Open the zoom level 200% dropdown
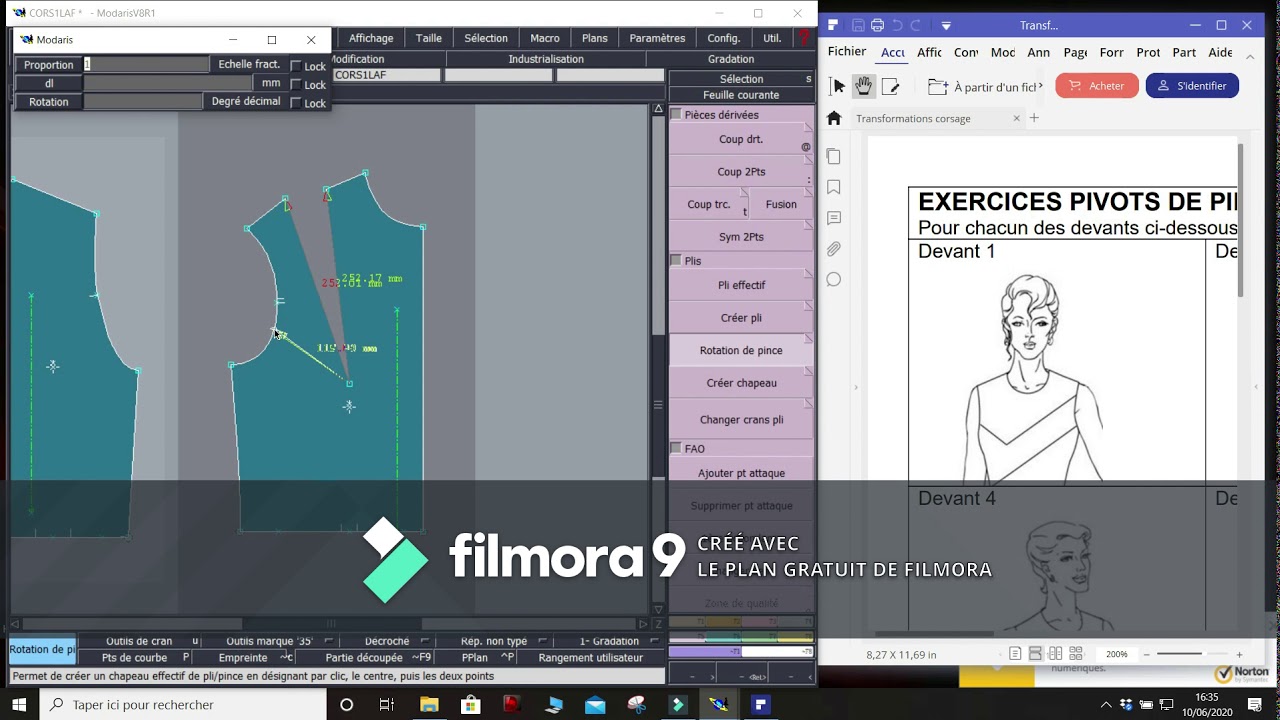 [x=1117, y=654]
